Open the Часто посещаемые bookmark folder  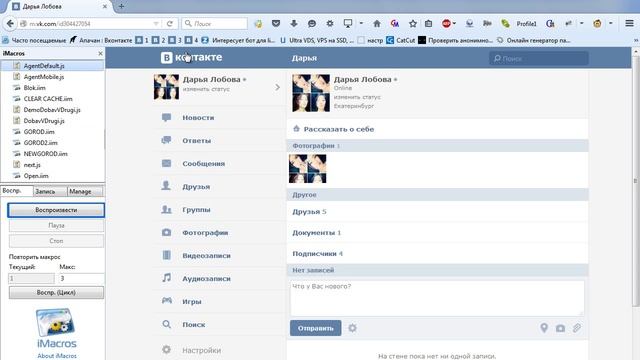point(34,40)
